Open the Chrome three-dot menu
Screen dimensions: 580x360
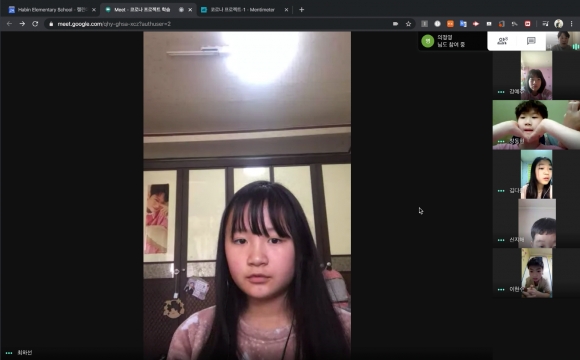coord(572,24)
